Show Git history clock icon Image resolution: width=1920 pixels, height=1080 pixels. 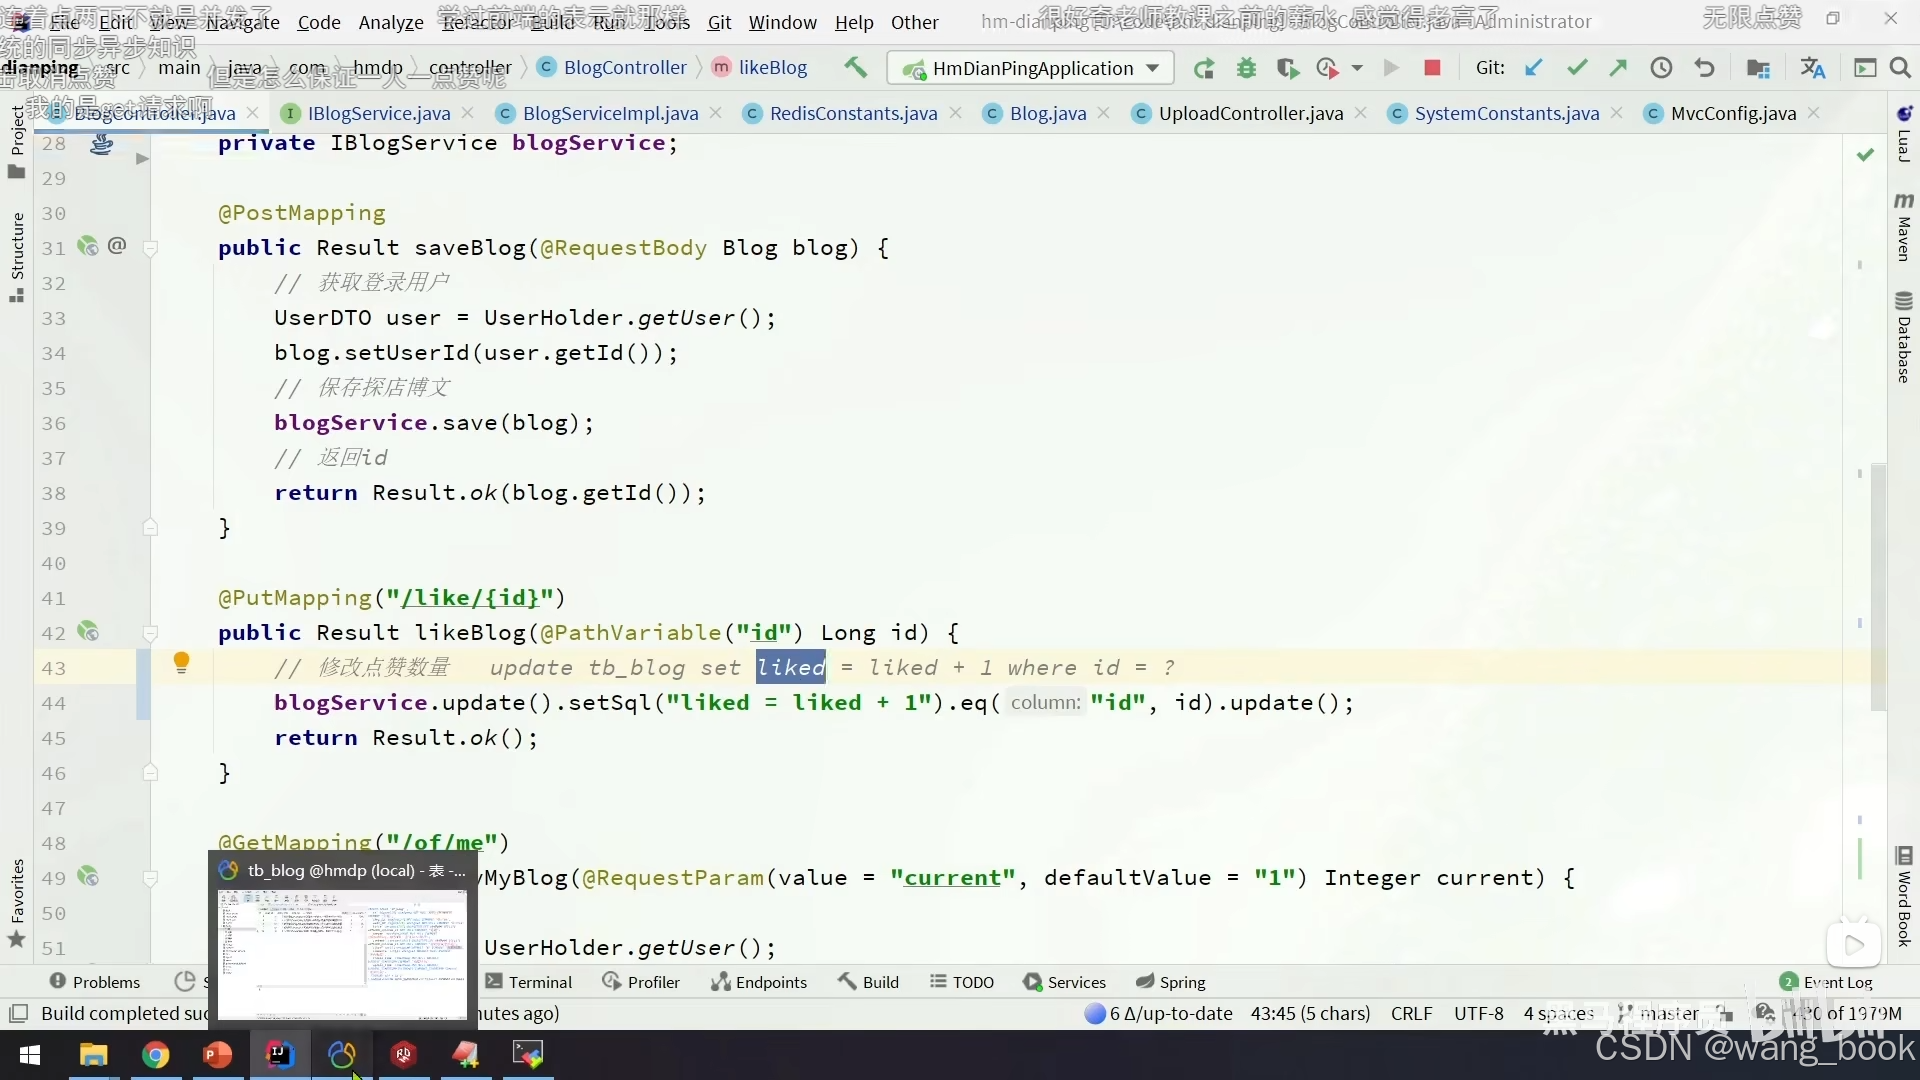click(1661, 68)
